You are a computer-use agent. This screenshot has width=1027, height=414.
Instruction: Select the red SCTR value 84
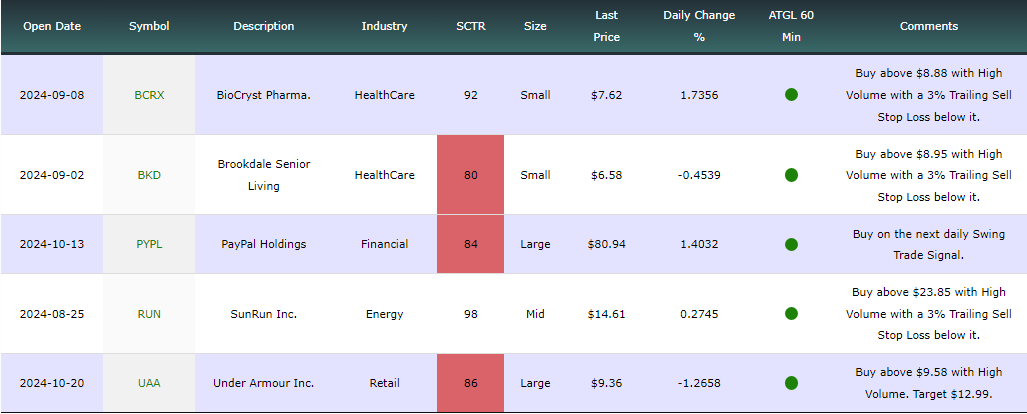tap(470, 244)
